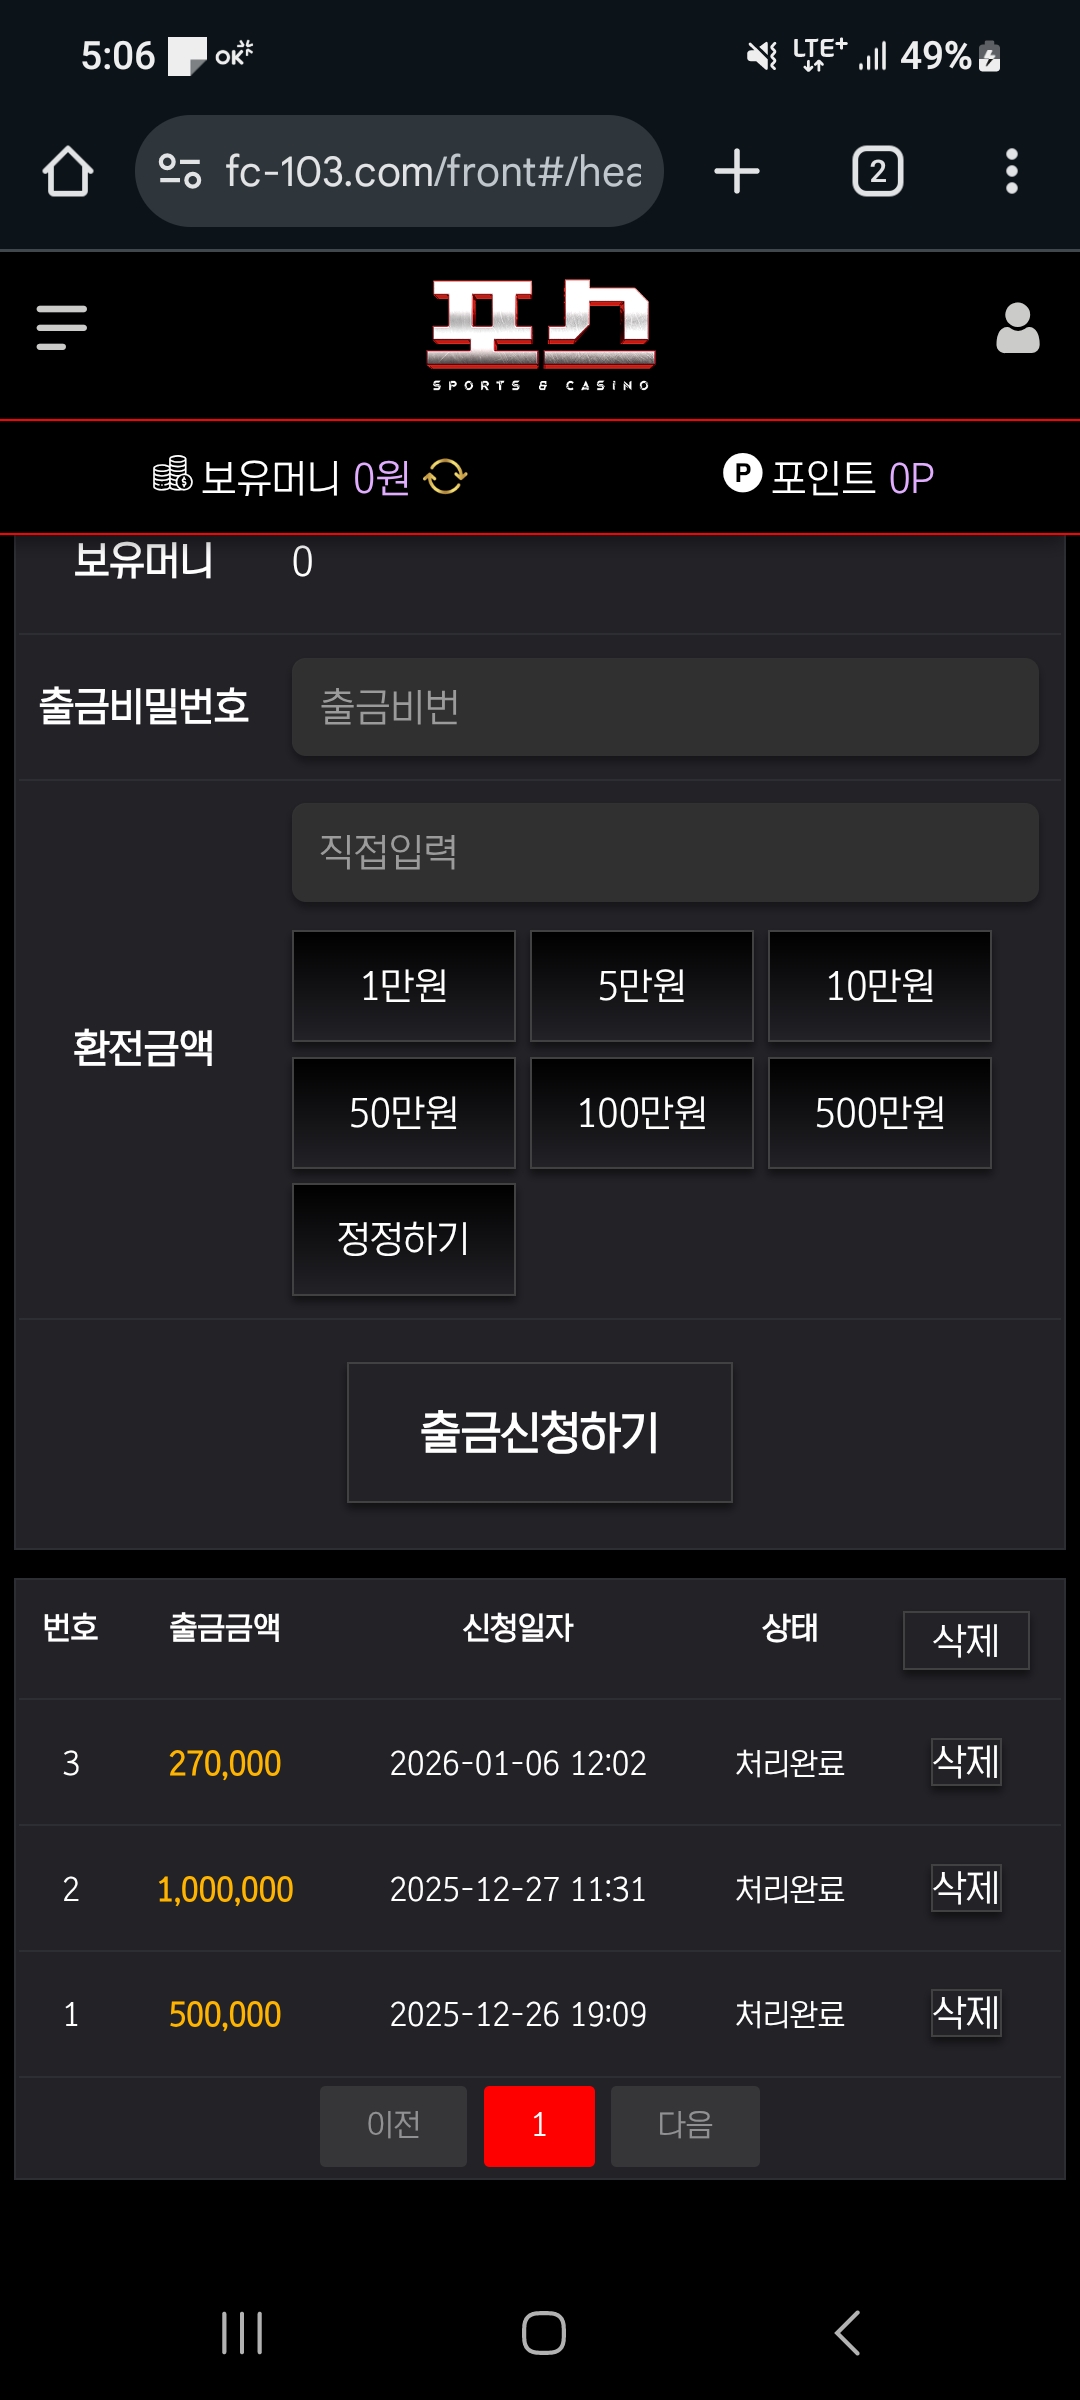Reset amount with 정정하기
The image size is (1080, 2400).
pos(404,1240)
